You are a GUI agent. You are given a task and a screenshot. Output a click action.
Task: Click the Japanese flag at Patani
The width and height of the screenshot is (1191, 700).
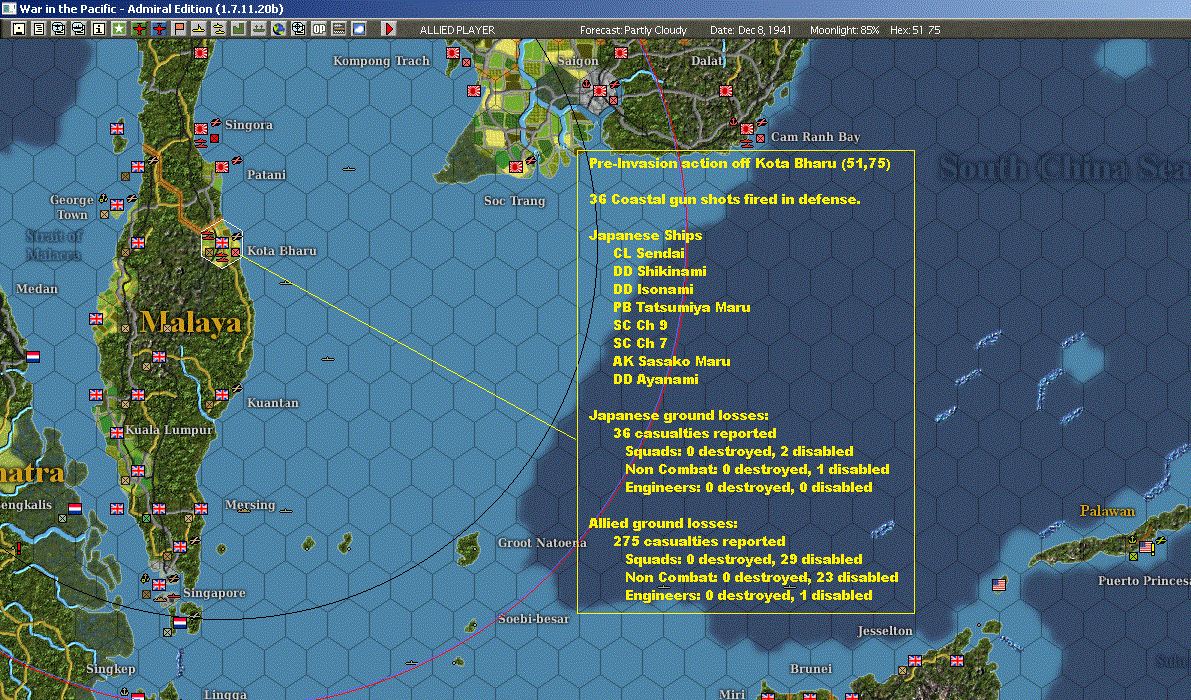[x=222, y=166]
